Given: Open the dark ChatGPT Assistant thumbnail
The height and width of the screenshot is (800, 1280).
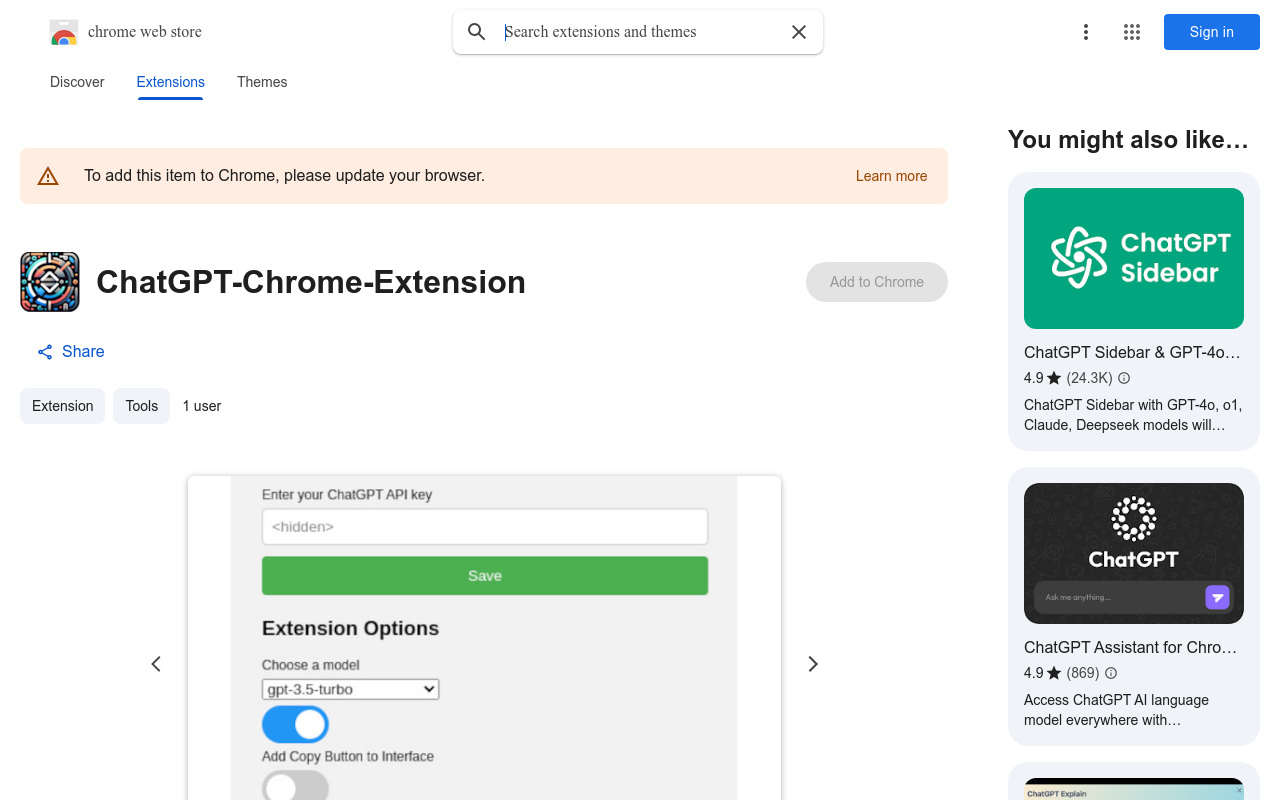Looking at the screenshot, I should tap(1134, 553).
